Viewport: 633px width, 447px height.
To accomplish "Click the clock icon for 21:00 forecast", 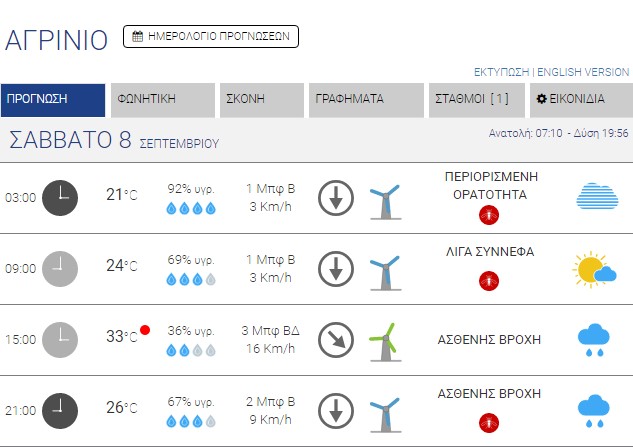I will pyautogui.click(x=61, y=410).
